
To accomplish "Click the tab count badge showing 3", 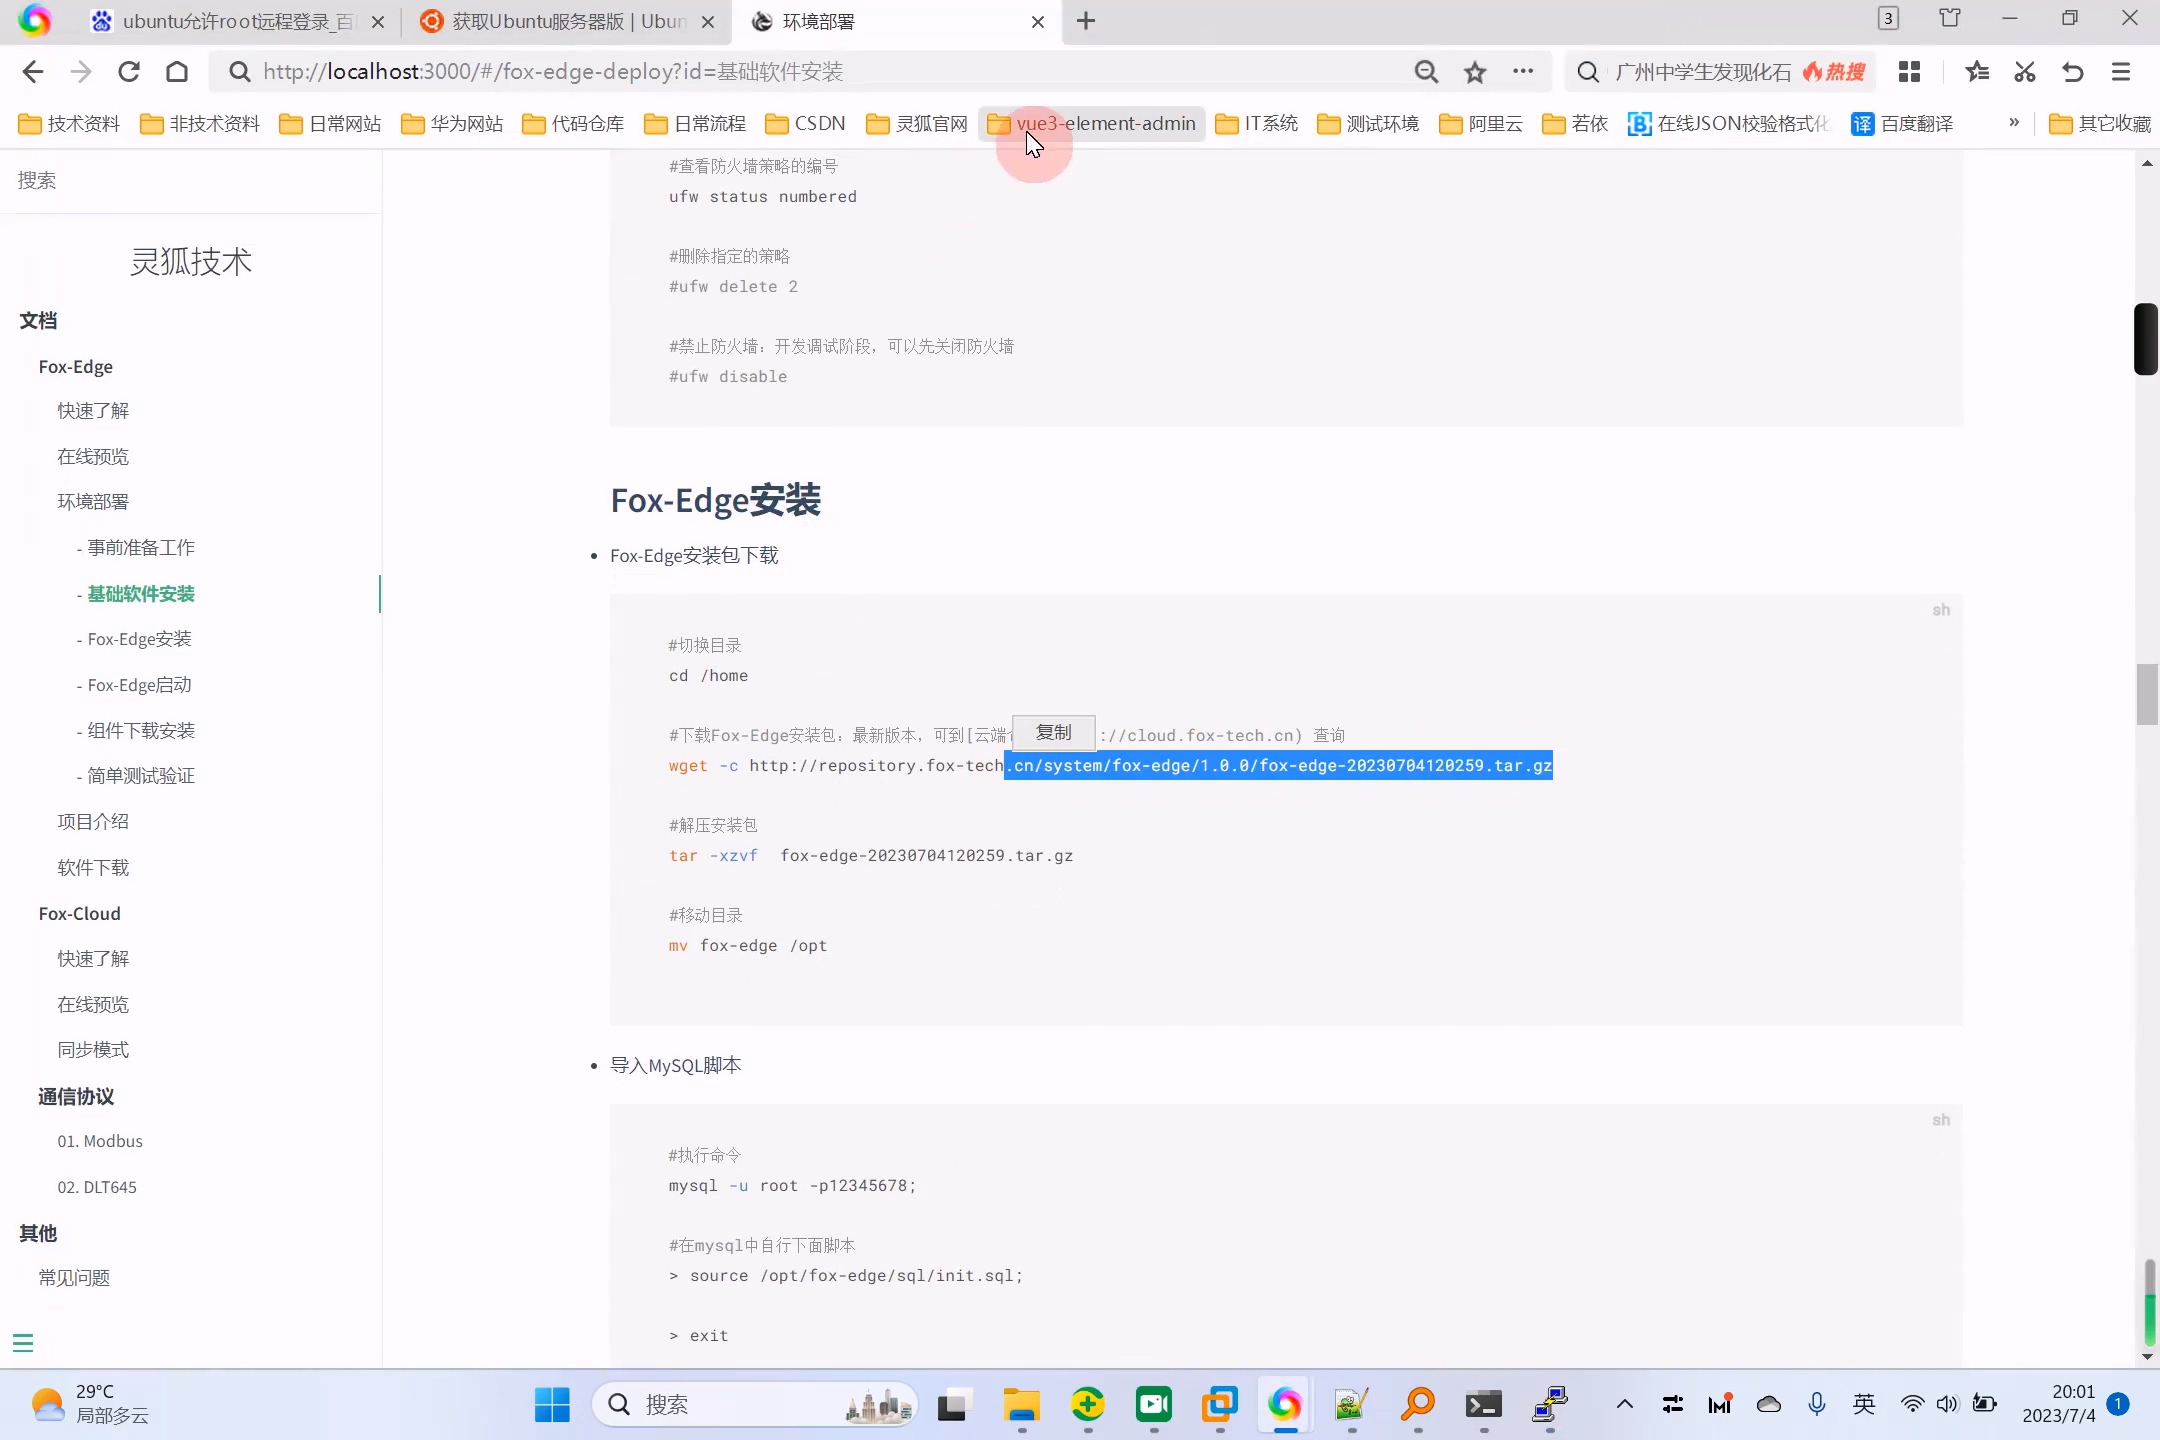I will [1888, 18].
